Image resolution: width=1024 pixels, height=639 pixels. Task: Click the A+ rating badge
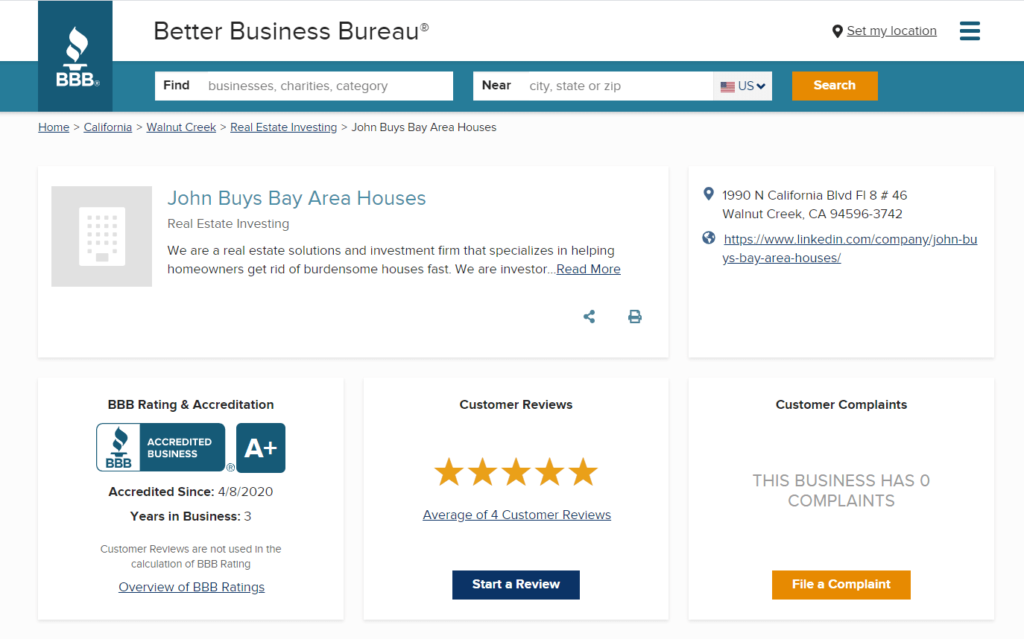point(261,448)
